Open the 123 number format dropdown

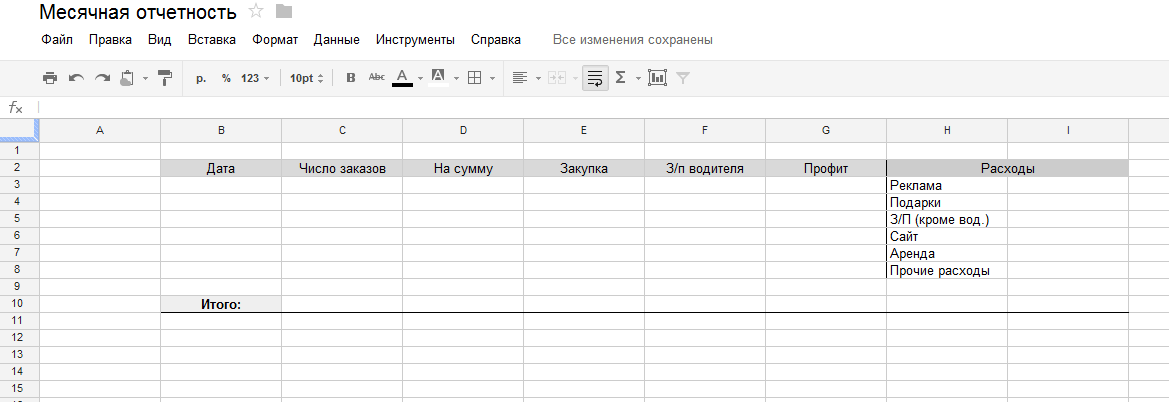[x=255, y=78]
